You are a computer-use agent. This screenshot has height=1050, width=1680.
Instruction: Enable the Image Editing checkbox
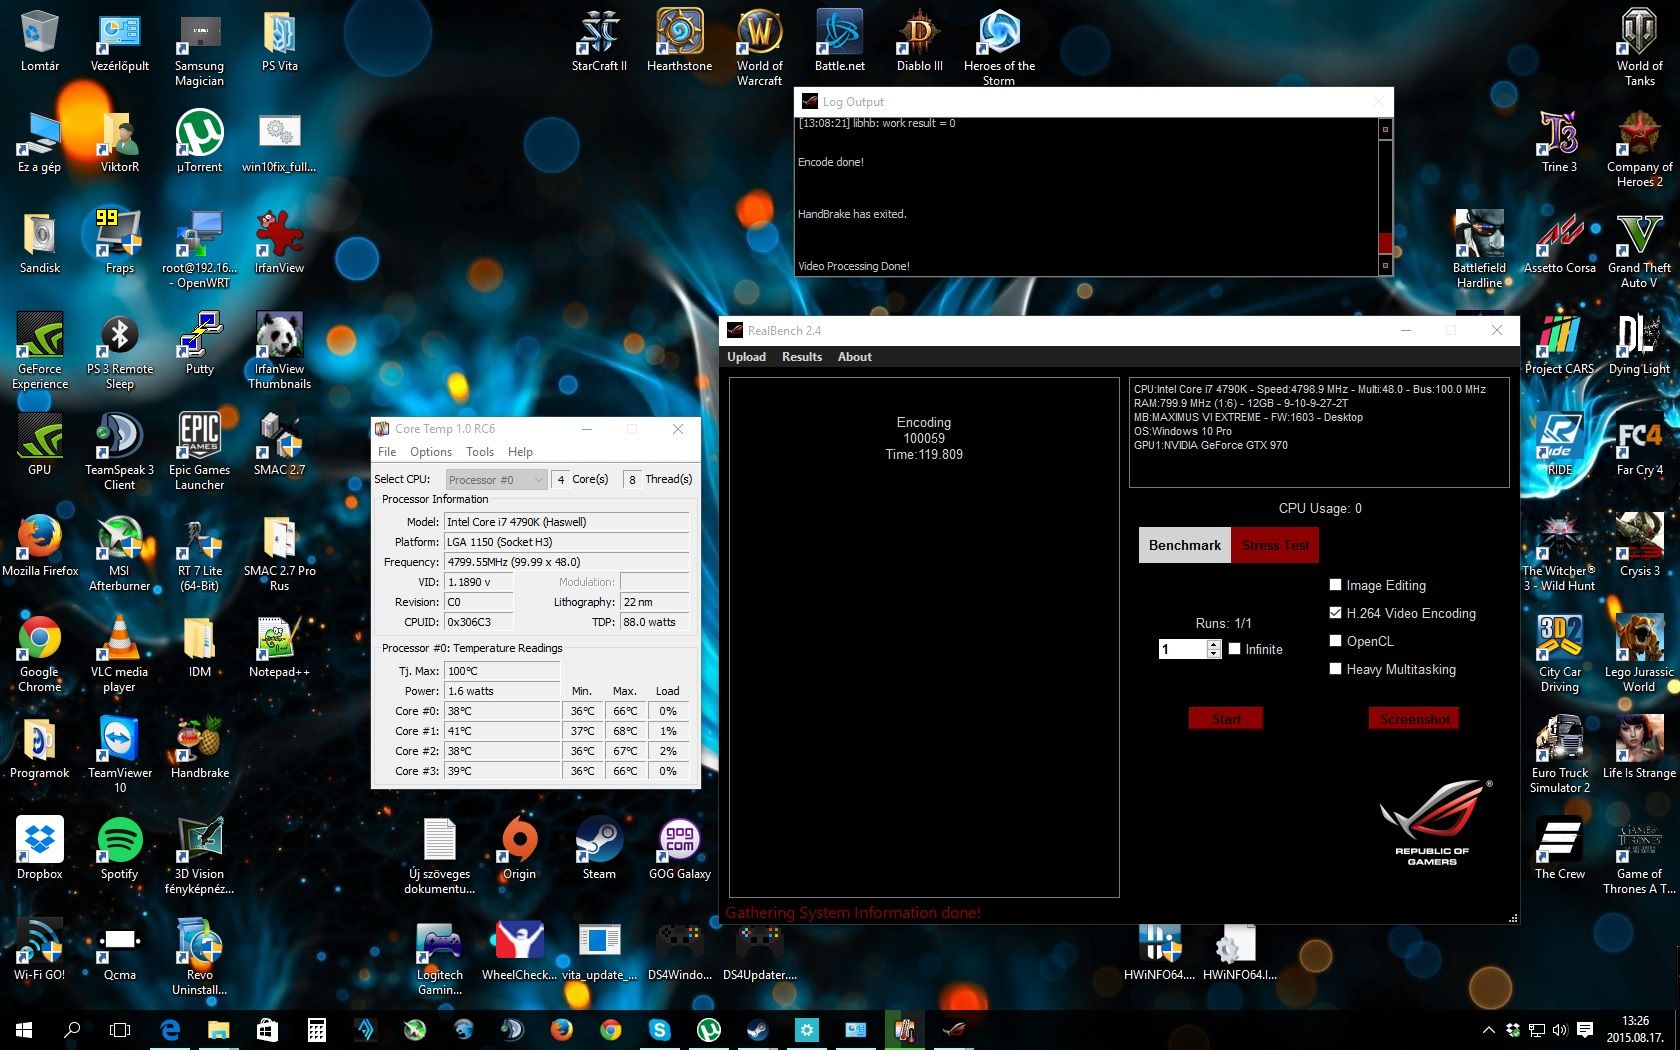1335,585
